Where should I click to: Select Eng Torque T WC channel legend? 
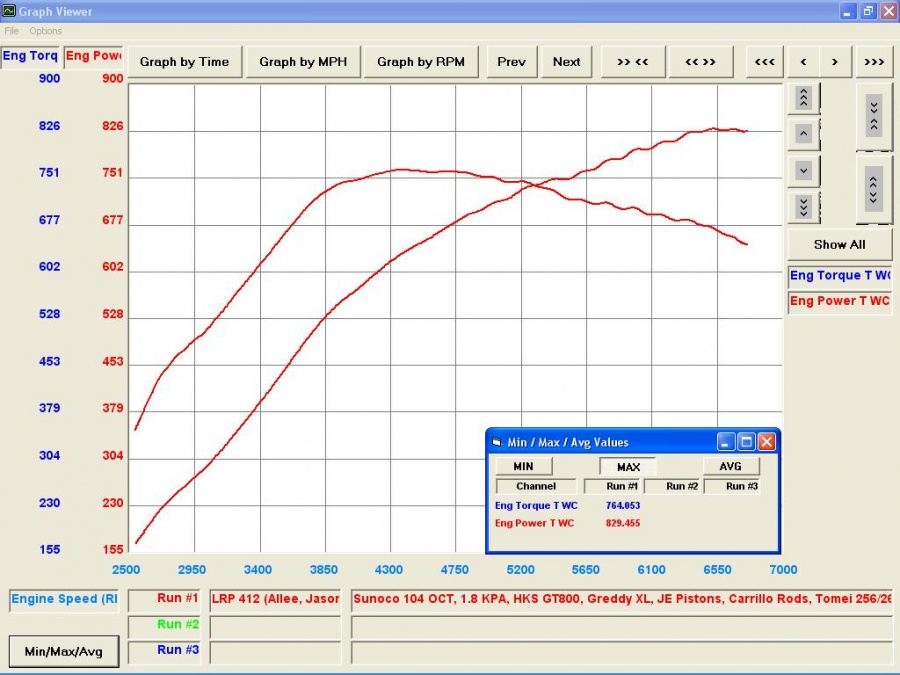pyautogui.click(x=839, y=276)
